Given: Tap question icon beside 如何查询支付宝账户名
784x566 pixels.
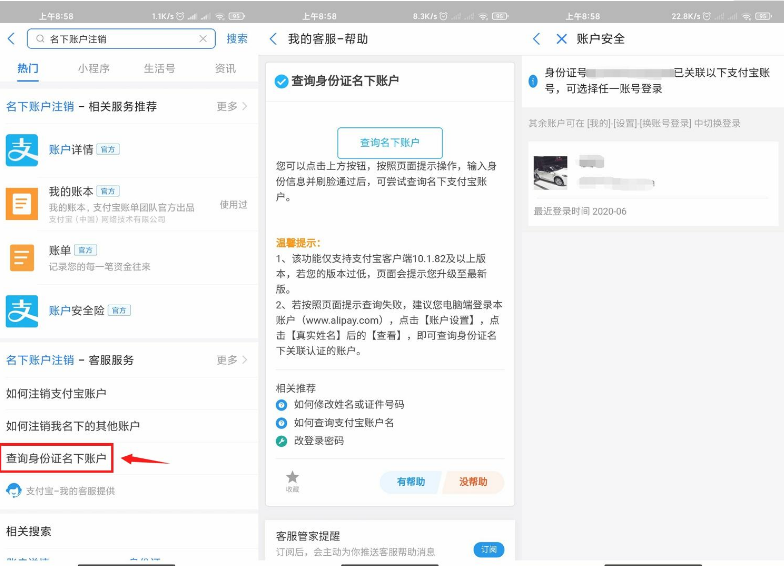Looking at the screenshot, I should coord(282,424).
